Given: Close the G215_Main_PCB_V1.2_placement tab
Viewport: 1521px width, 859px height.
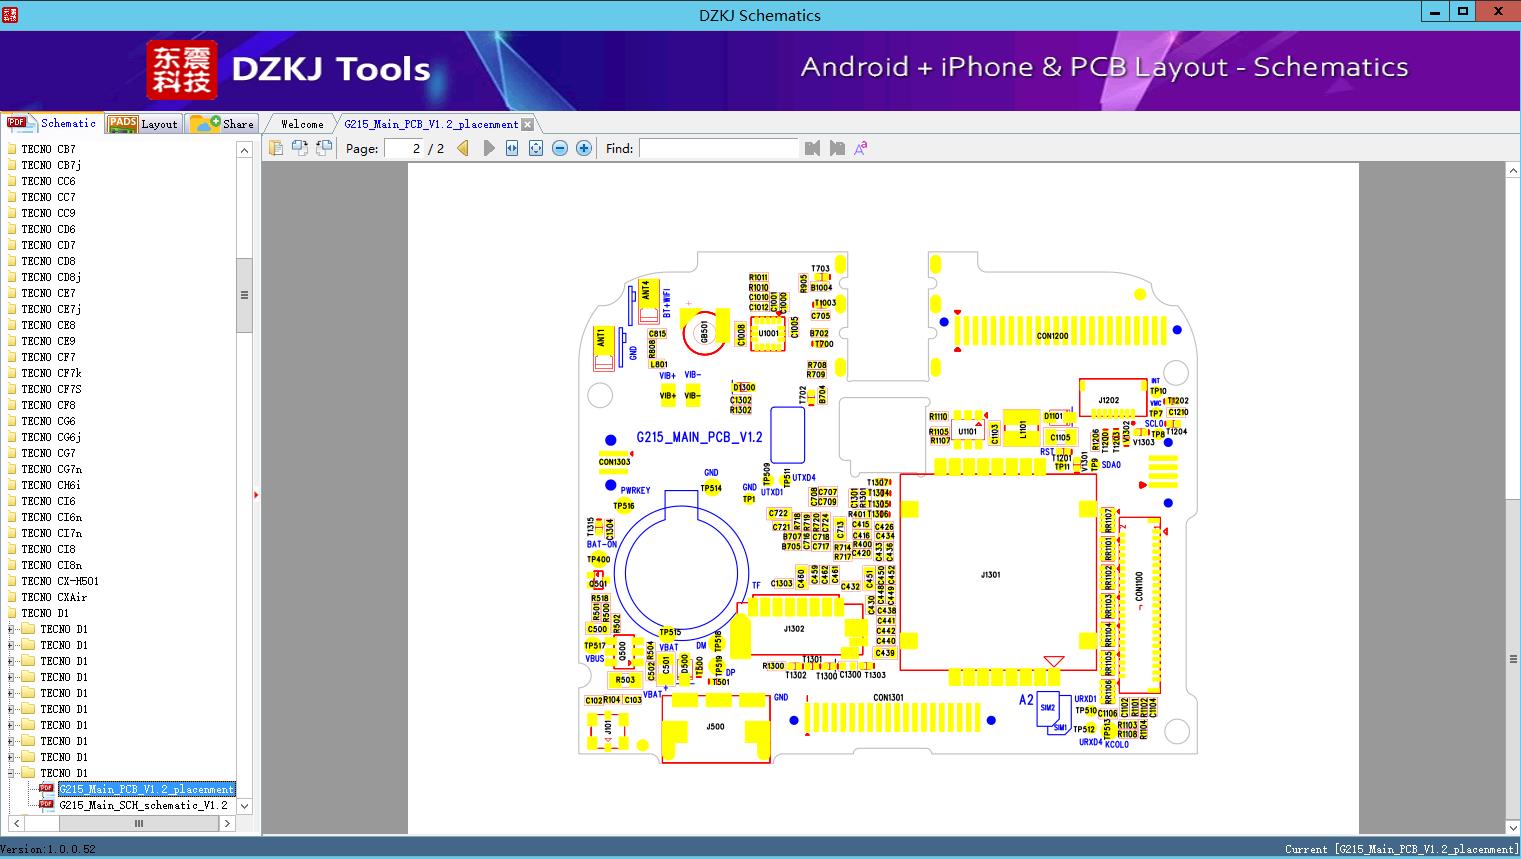Looking at the screenshot, I should click(528, 125).
